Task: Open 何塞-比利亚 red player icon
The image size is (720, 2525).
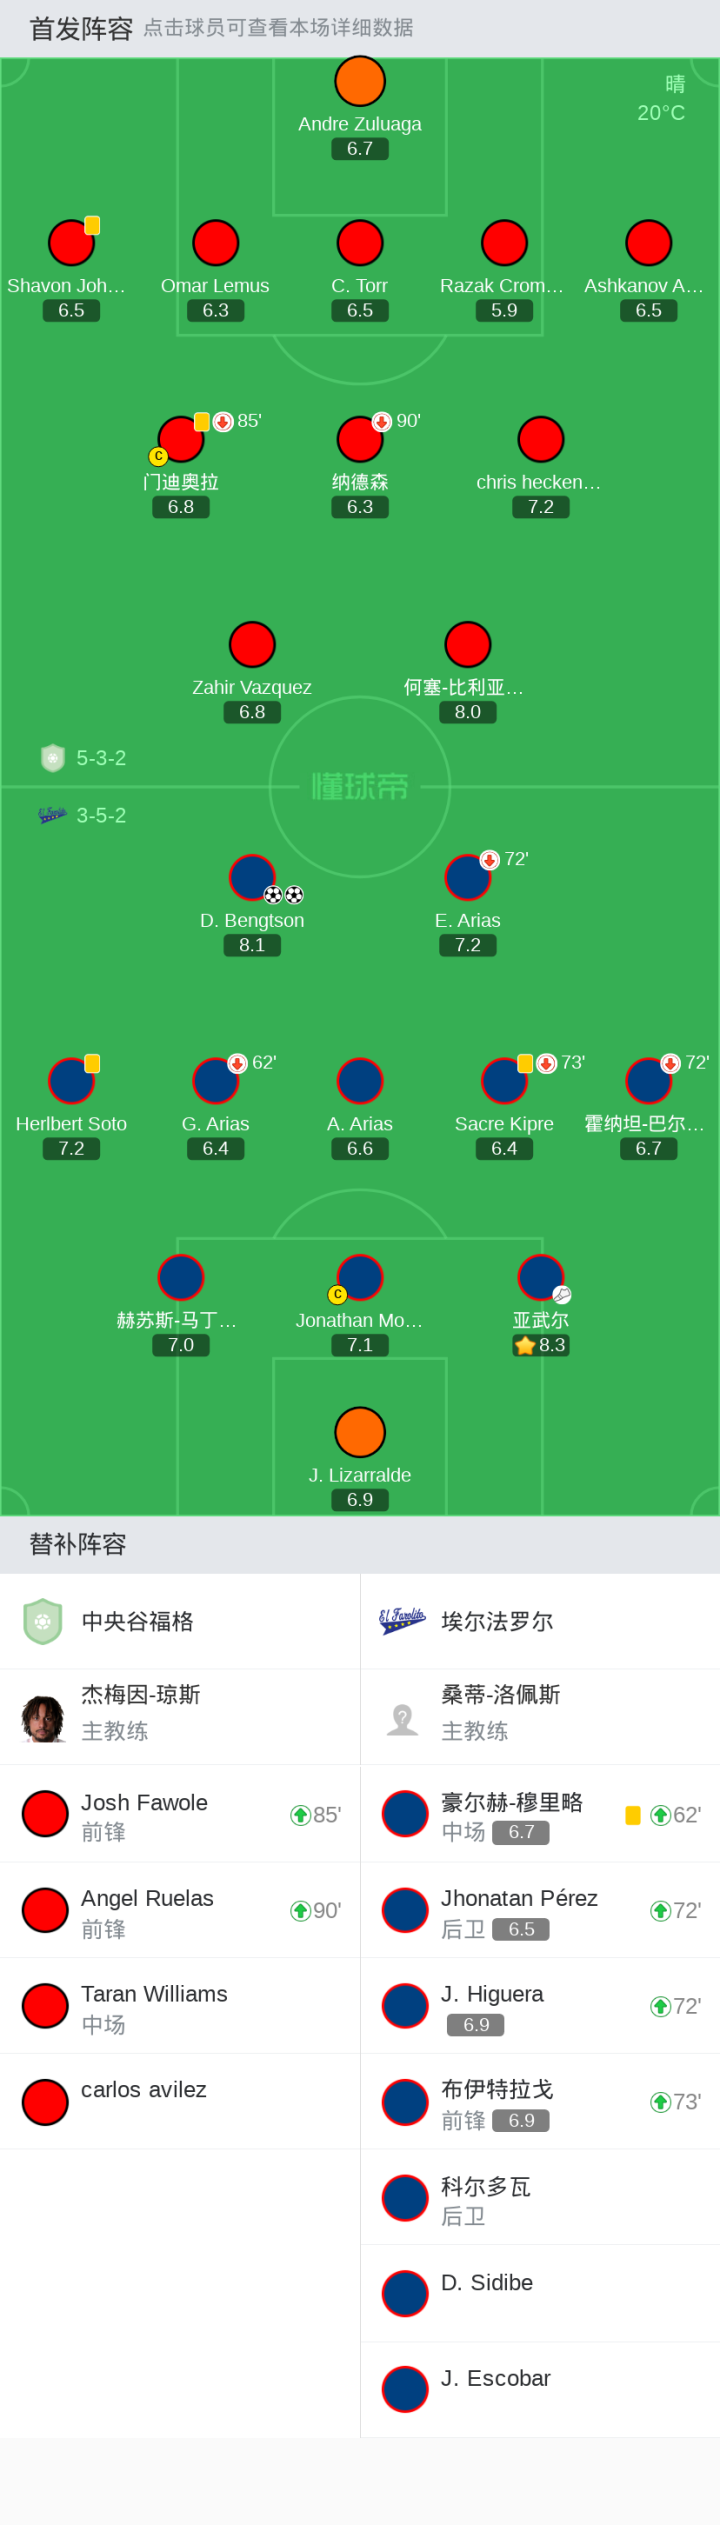Action: tap(468, 645)
